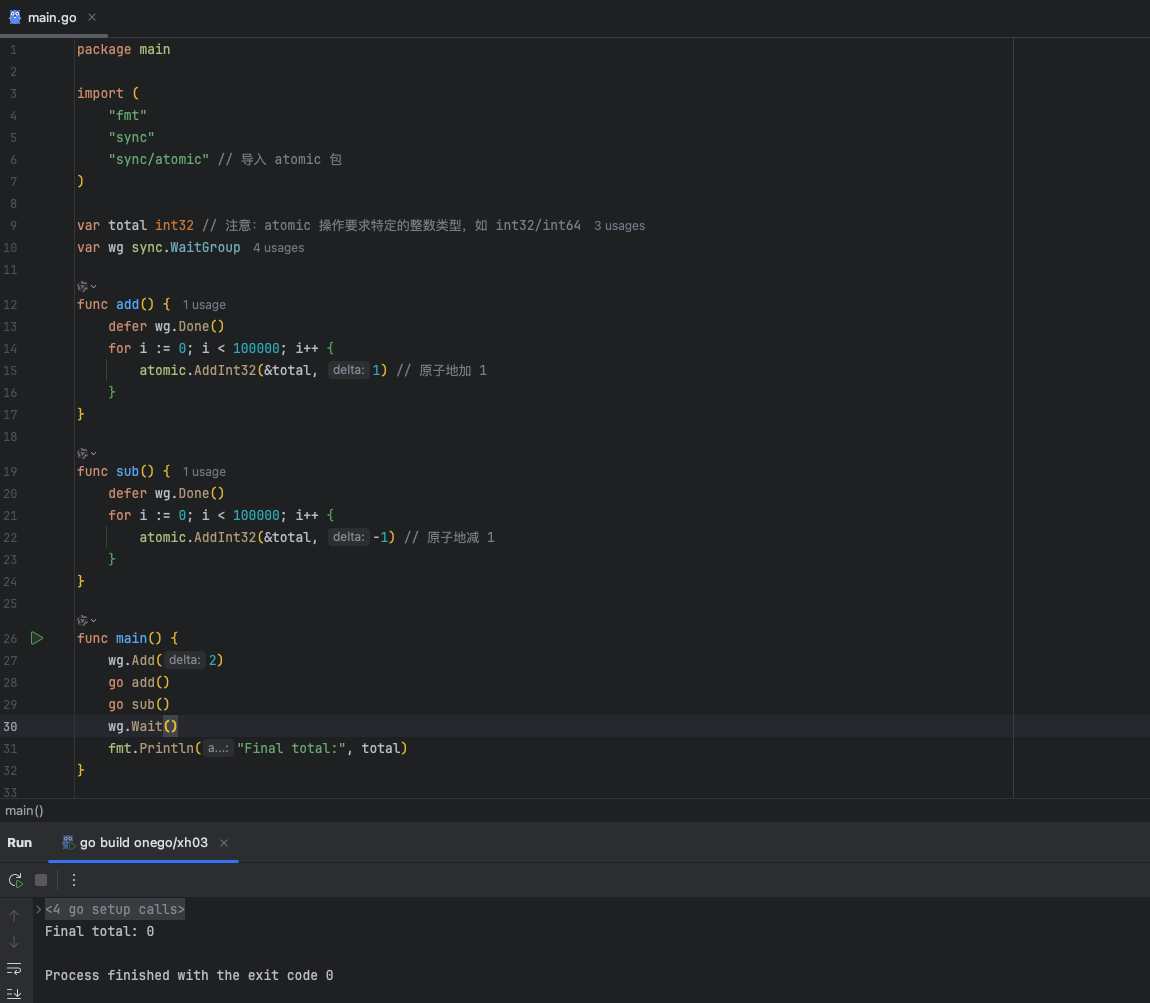The width and height of the screenshot is (1150, 1003).
Task: Click the a...: parameter hint in Println
Action: pos(218,749)
